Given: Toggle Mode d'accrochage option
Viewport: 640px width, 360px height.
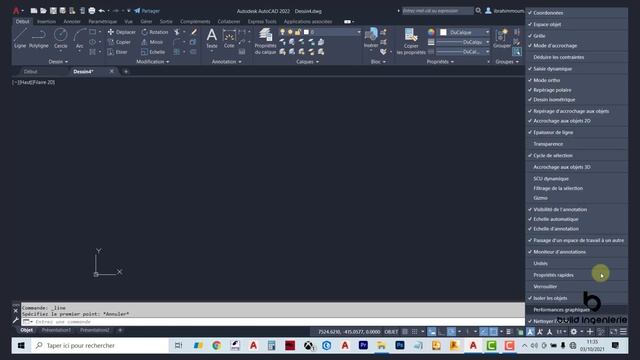Looking at the screenshot, I should pos(576,46).
